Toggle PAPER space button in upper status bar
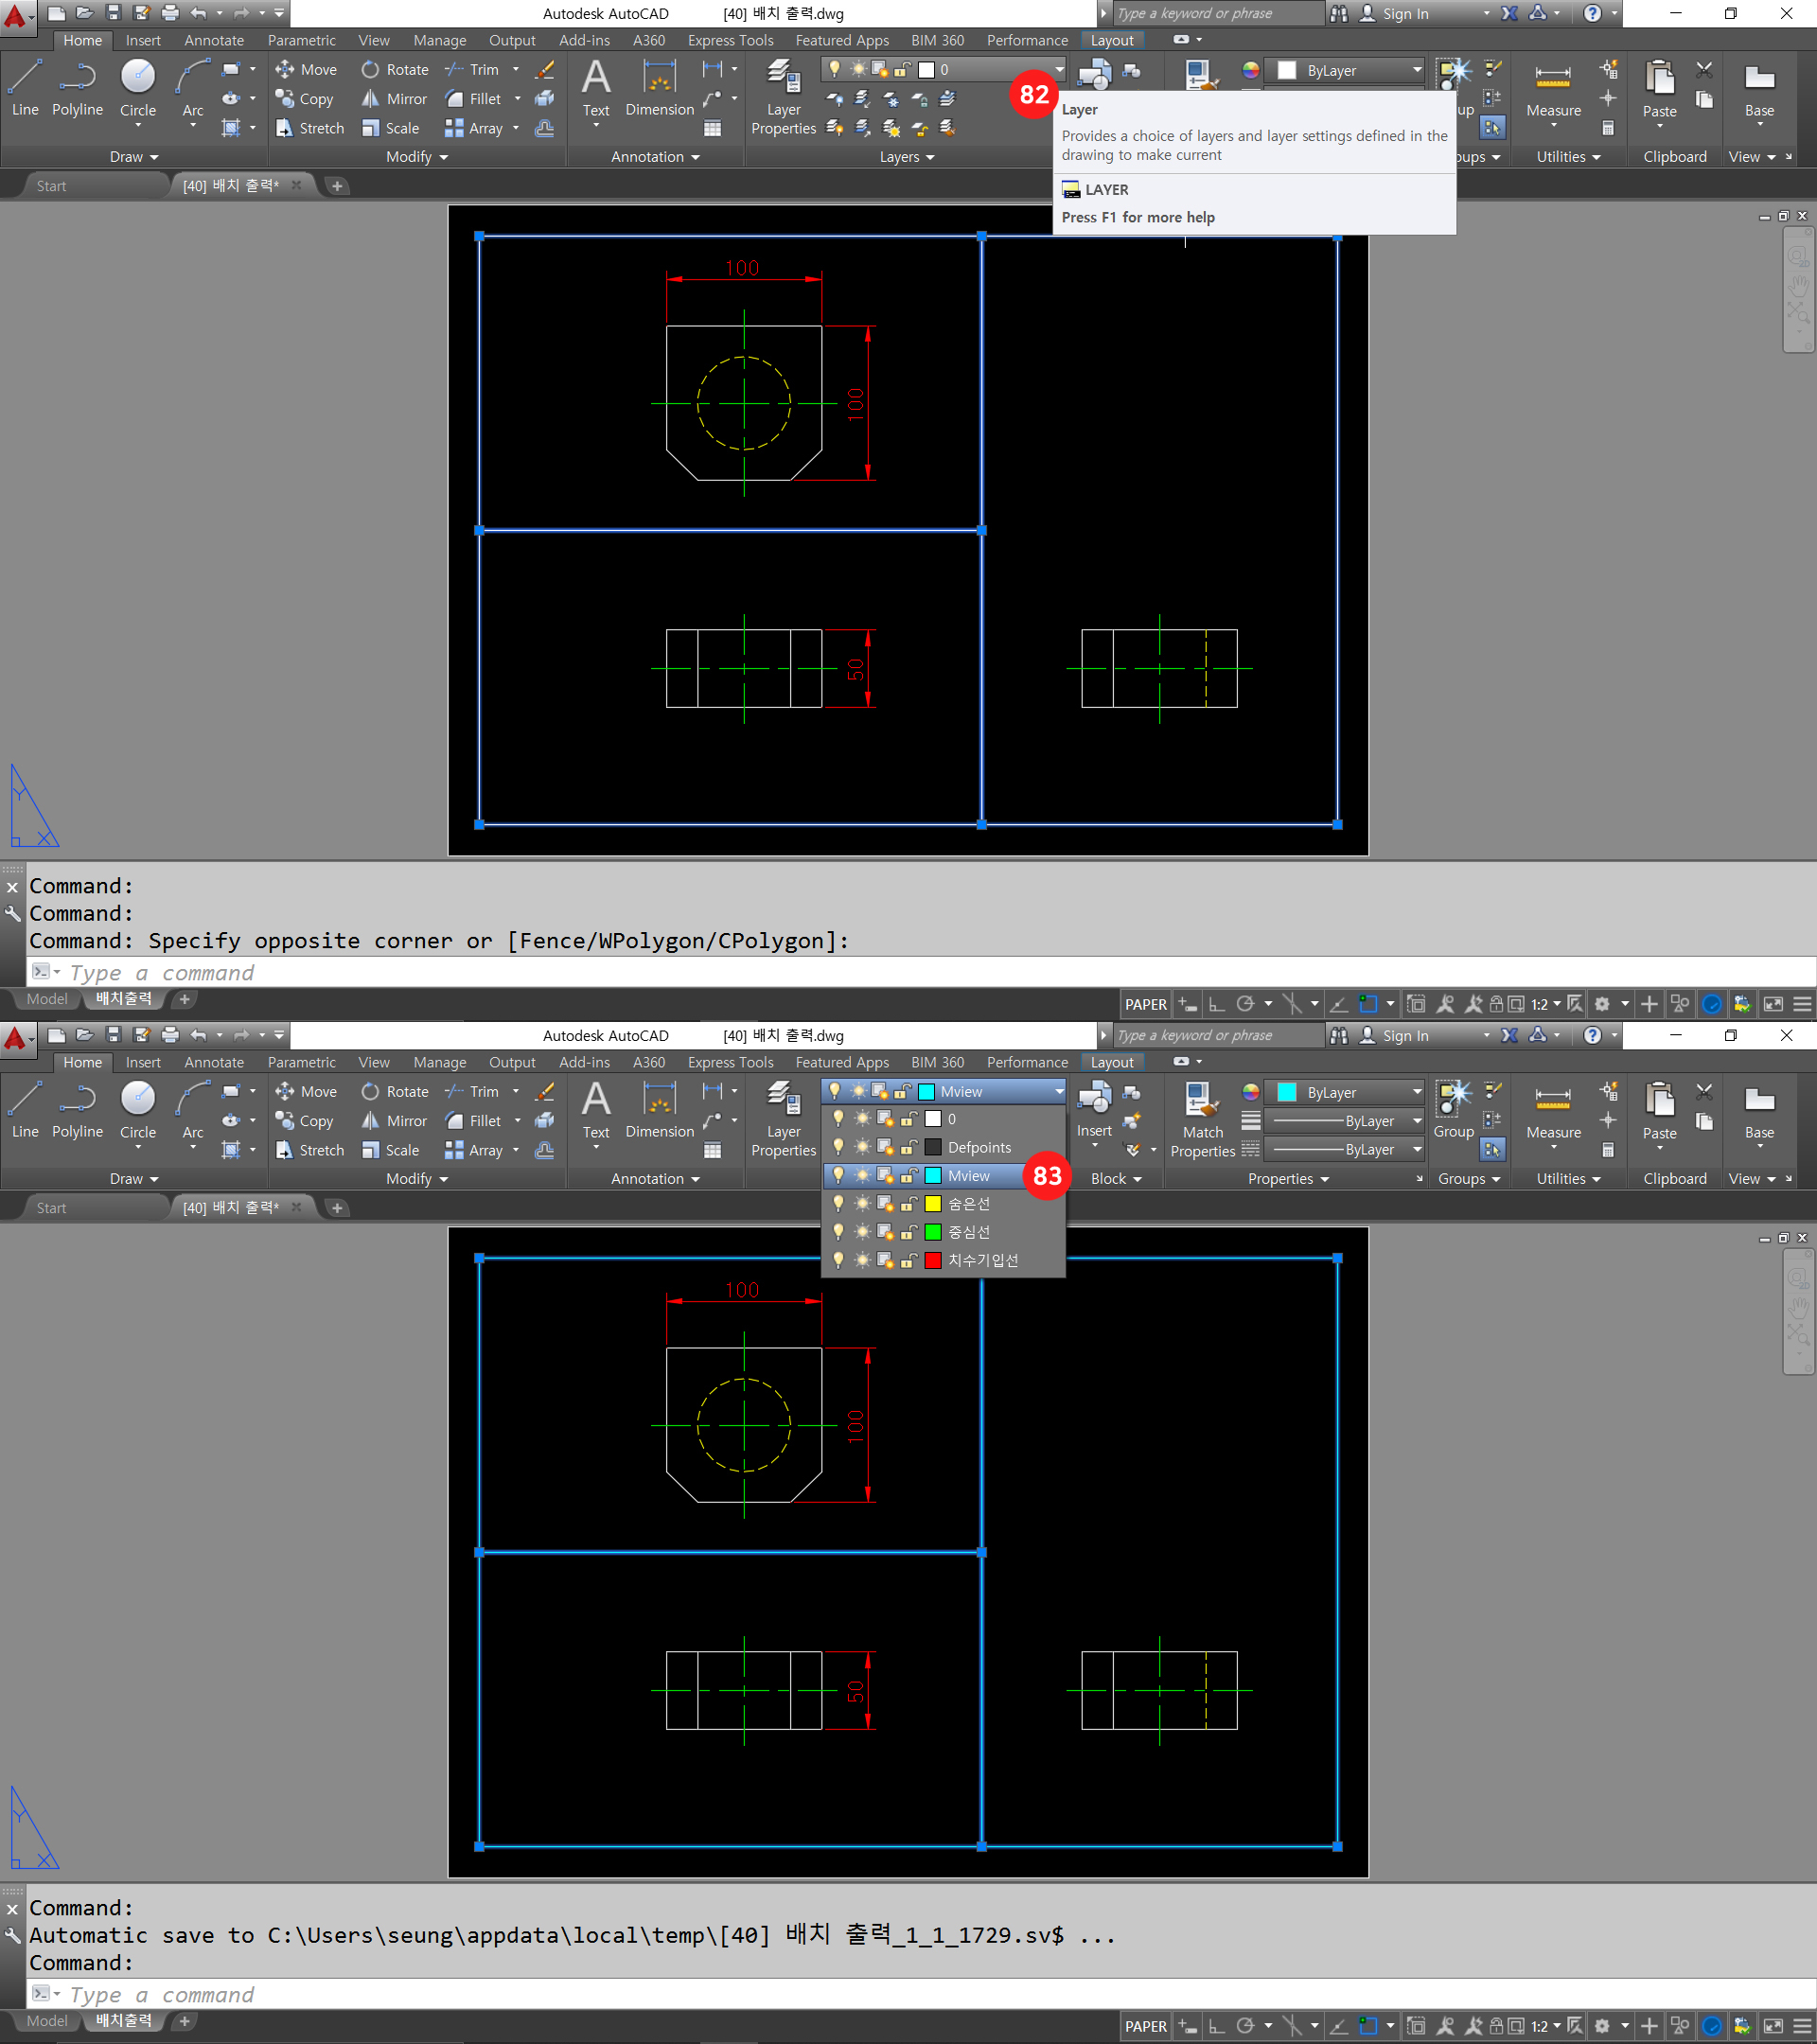Screen dimensions: 1817x2044 1145,1004
